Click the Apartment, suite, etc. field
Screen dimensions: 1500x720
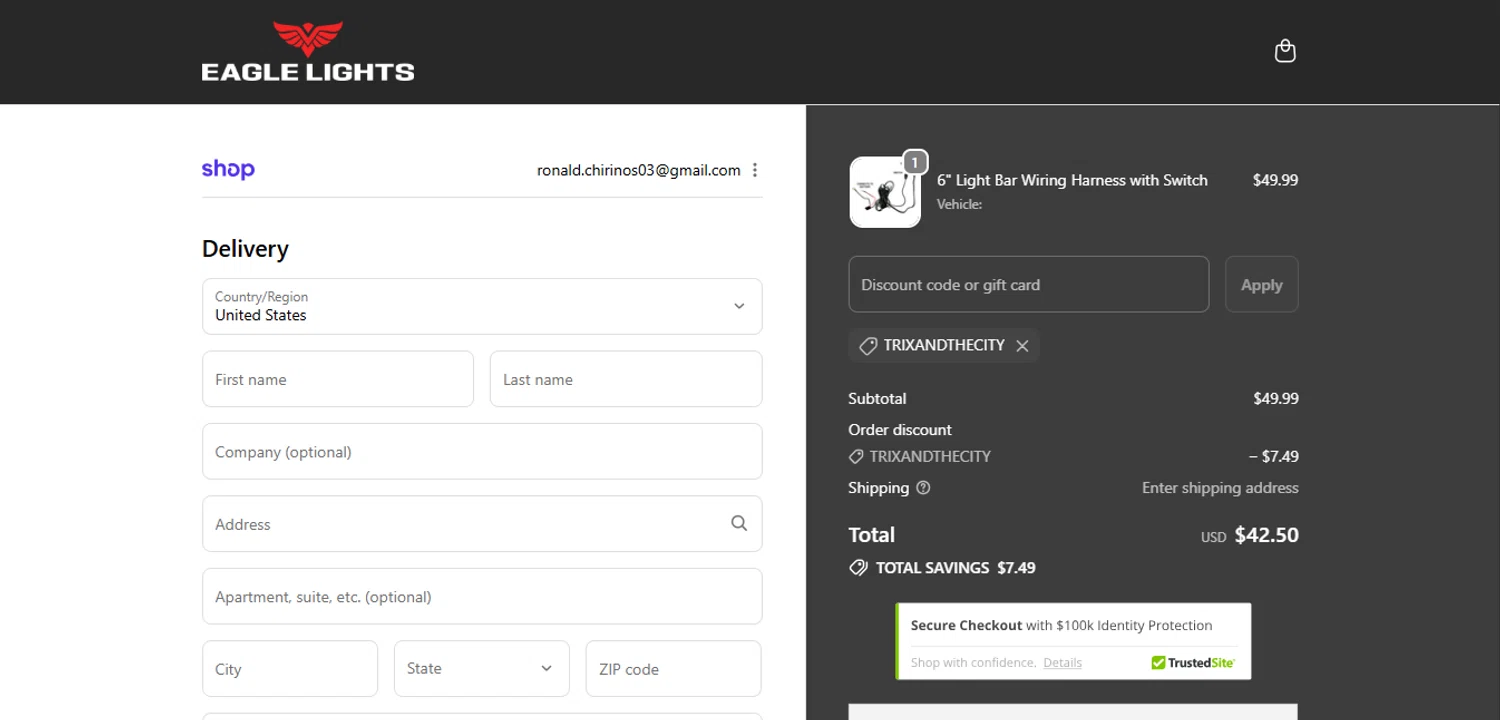coord(482,596)
